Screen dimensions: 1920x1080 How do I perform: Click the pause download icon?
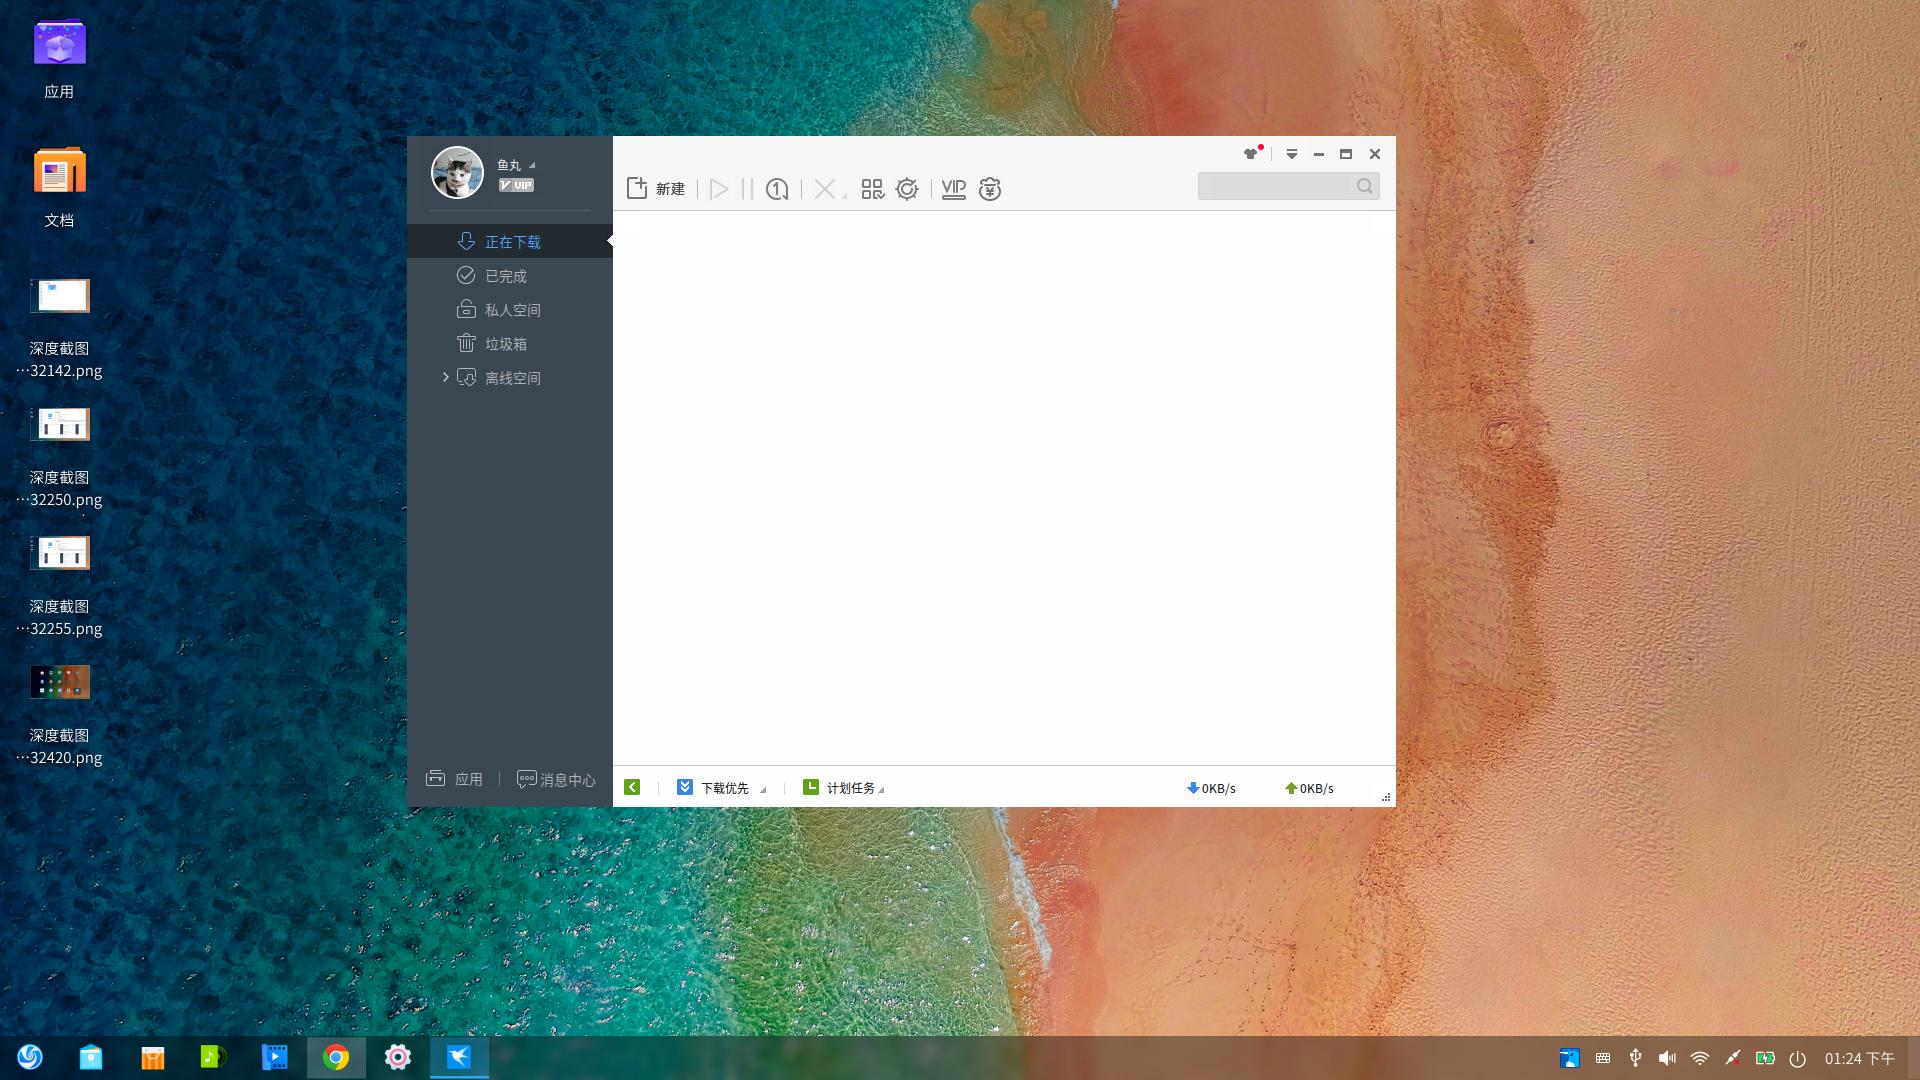click(747, 189)
